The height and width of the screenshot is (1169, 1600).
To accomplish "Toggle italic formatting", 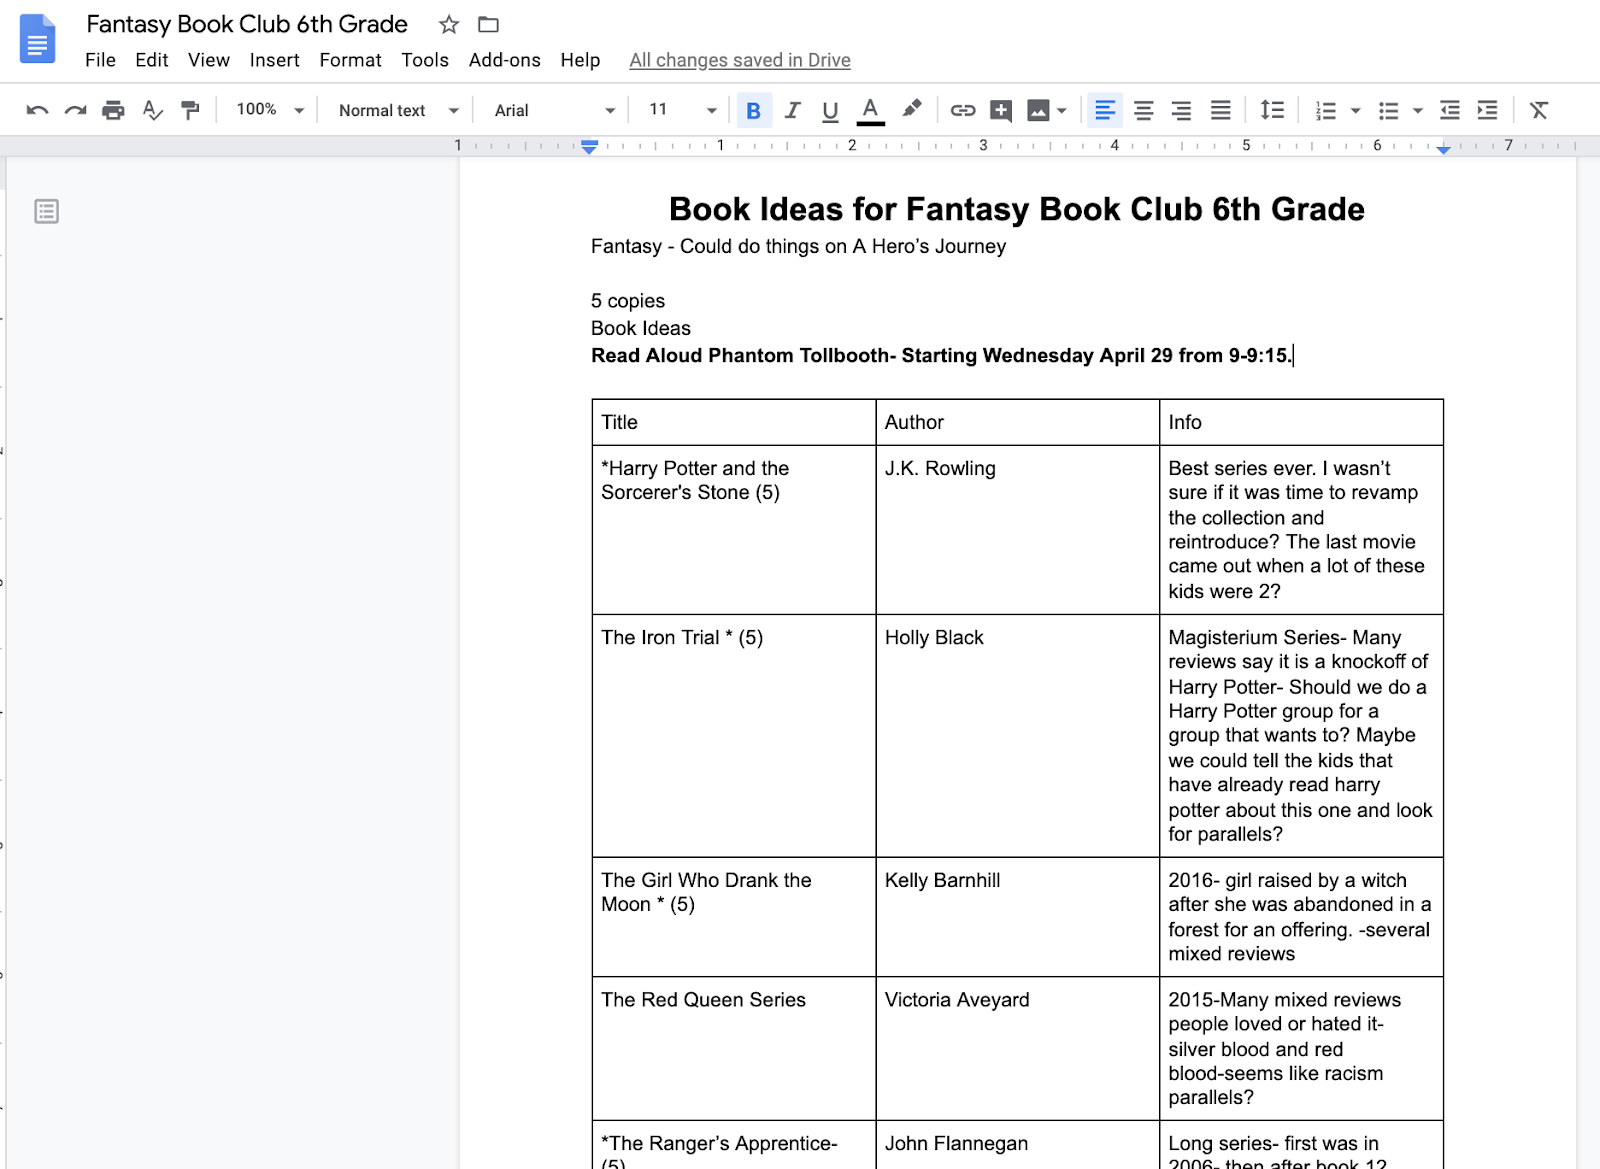I will 792,110.
